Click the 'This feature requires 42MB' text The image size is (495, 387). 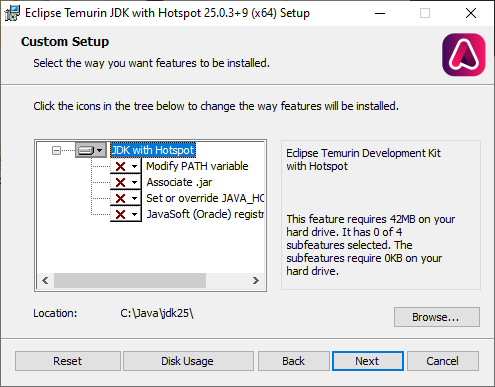pos(371,245)
